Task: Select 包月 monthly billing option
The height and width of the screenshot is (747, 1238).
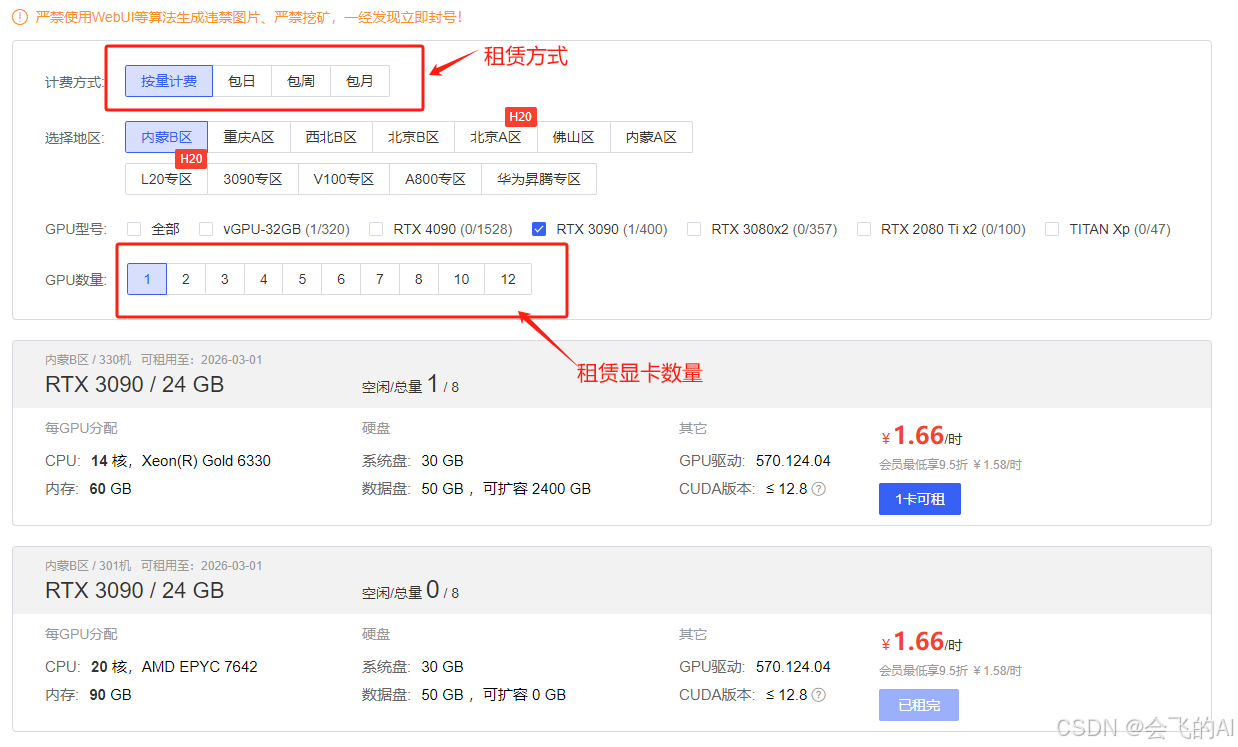Action: (360, 81)
